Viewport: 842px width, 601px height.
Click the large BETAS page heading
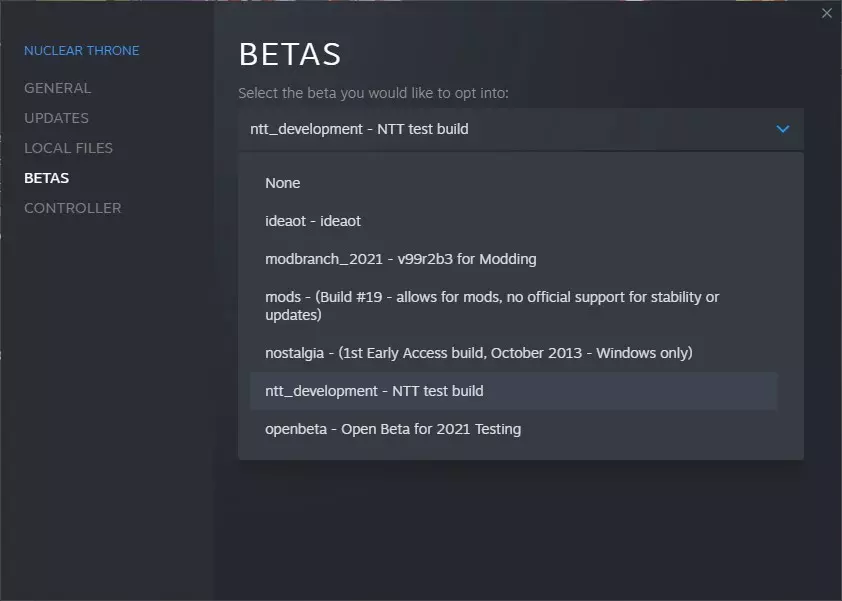point(290,54)
